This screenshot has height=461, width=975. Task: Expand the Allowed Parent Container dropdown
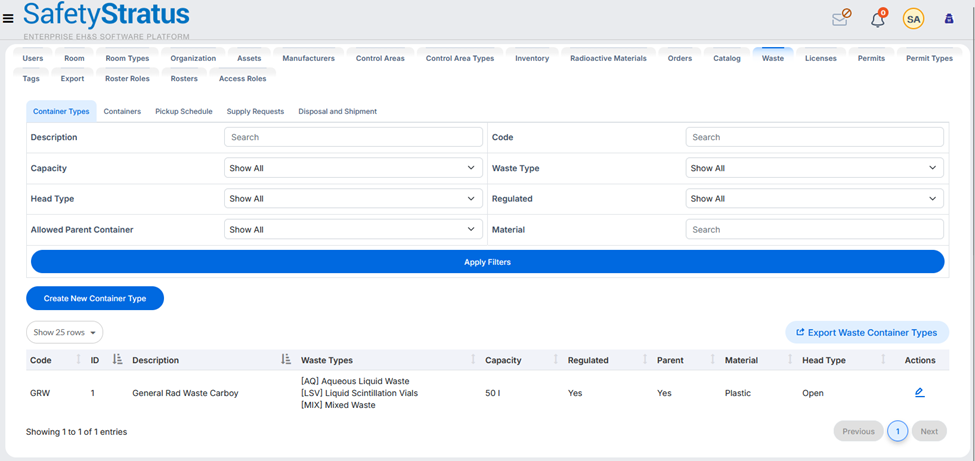(353, 230)
